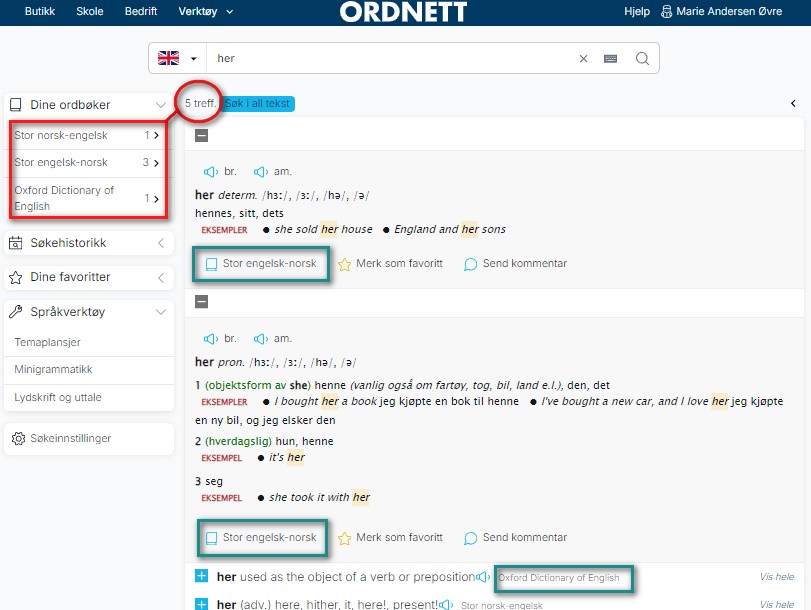Filter results by Stor engelsk-norsk in the sidebar
811x610 pixels.
[x=87, y=163]
